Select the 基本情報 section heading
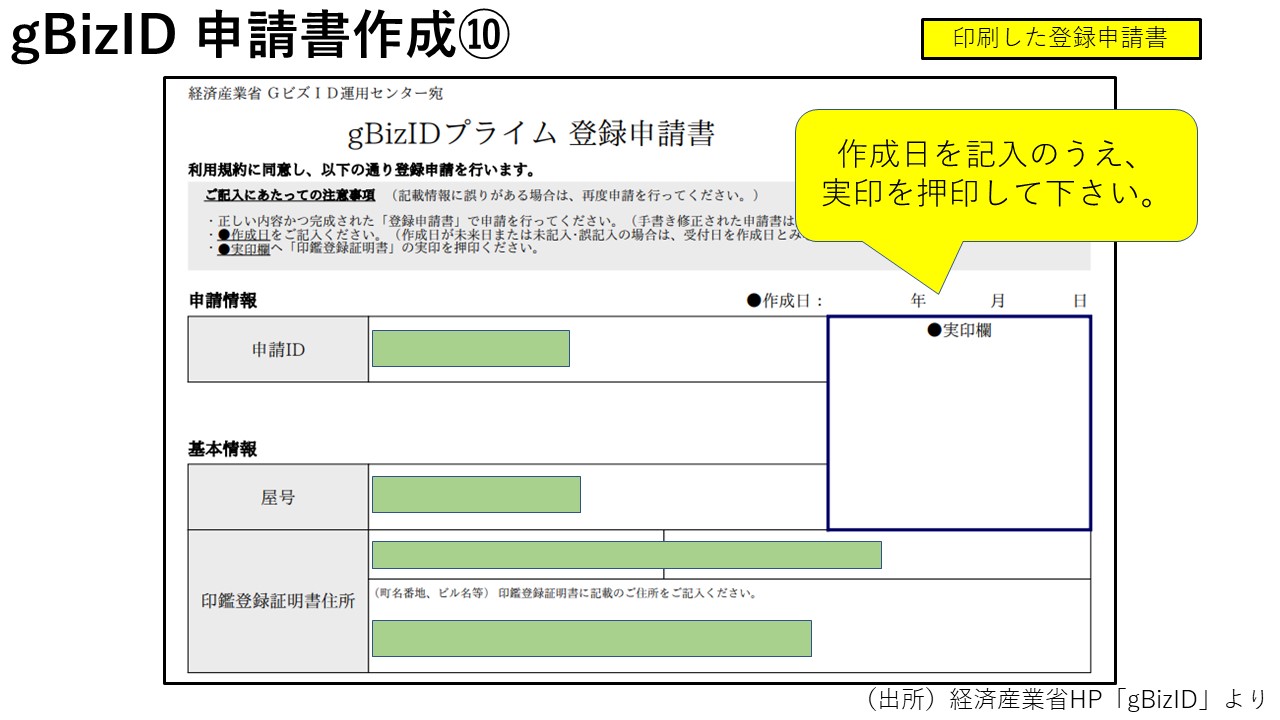1280x720 pixels. click(x=223, y=449)
